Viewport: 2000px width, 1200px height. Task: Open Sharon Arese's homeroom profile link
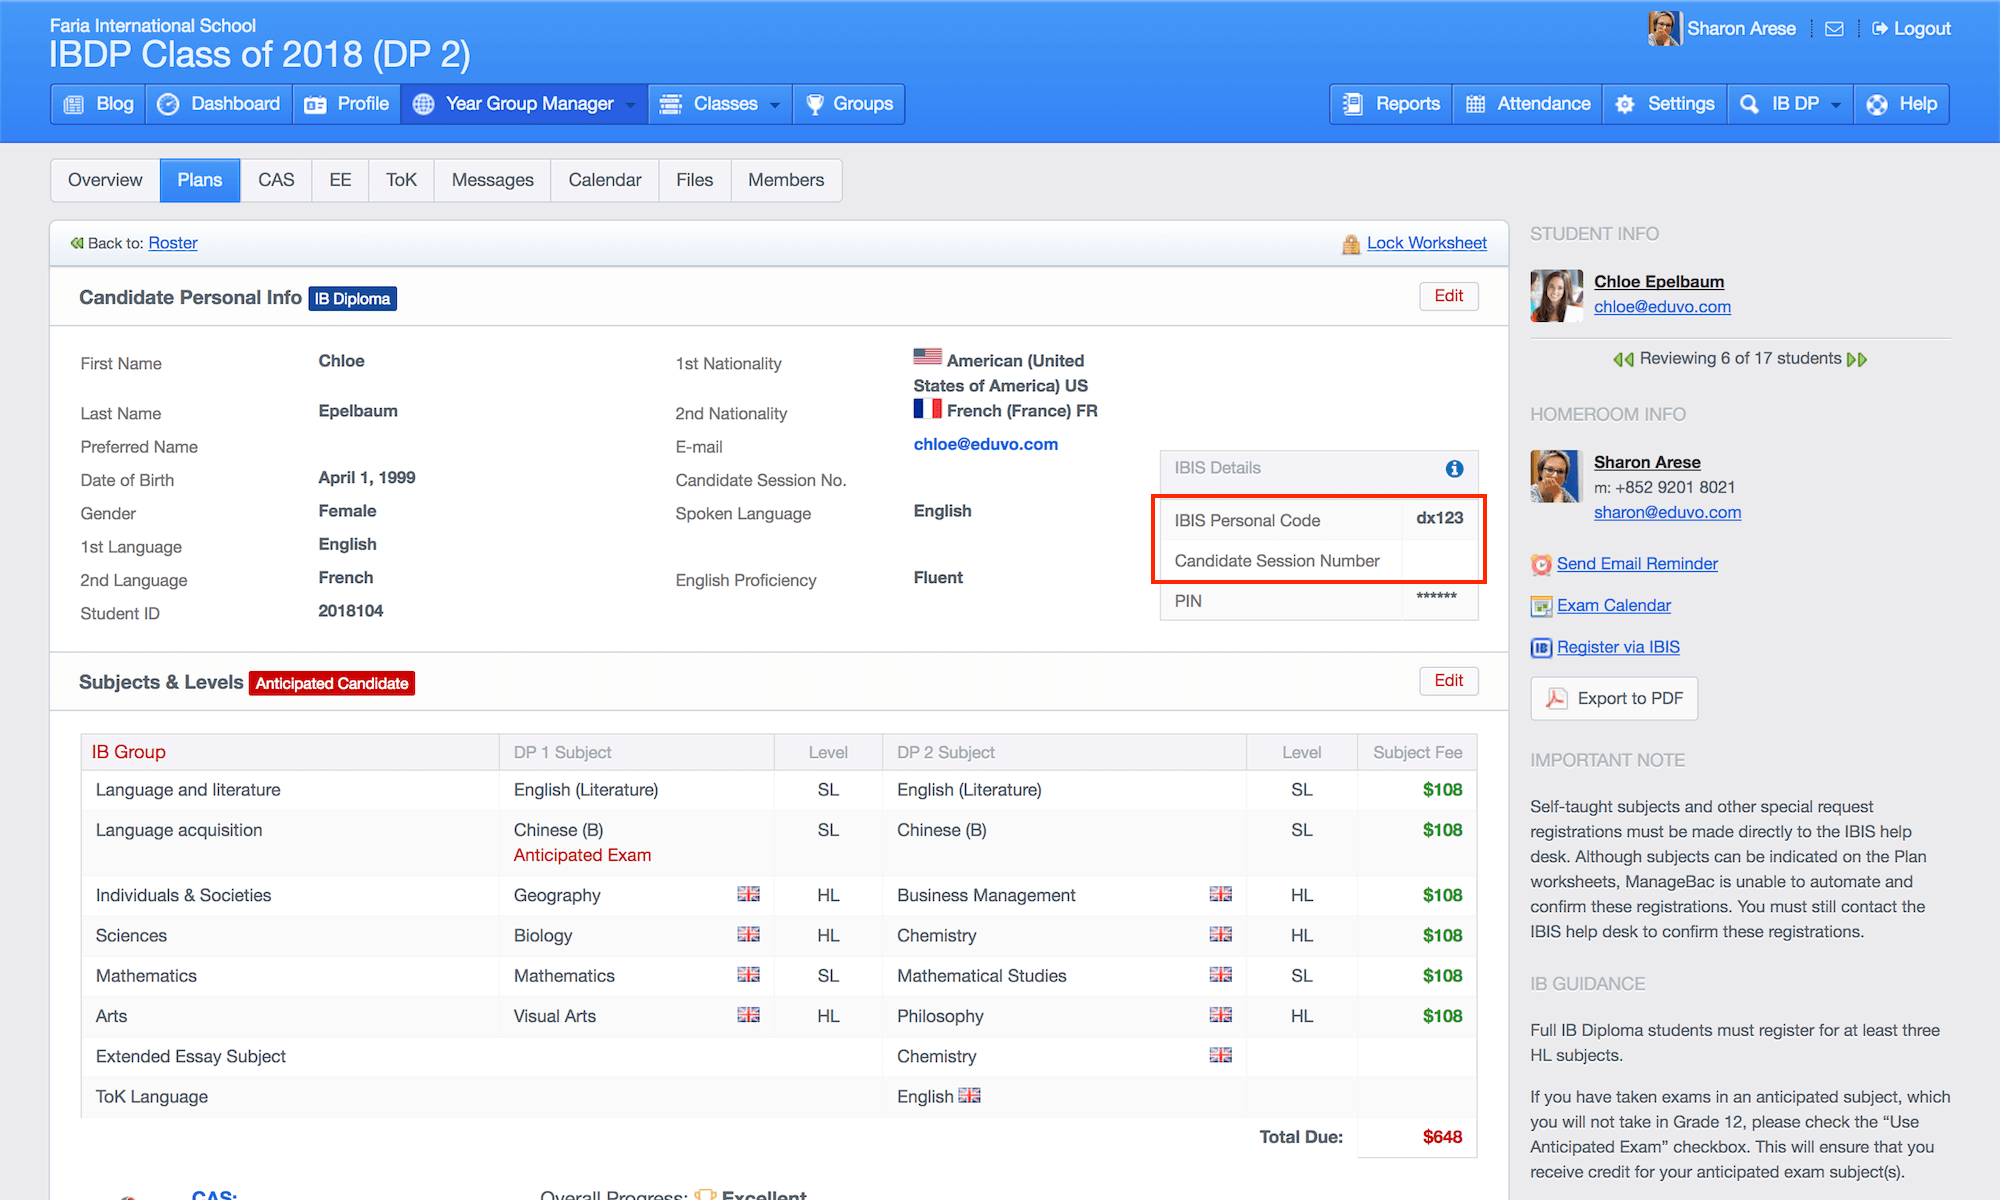(x=1647, y=462)
